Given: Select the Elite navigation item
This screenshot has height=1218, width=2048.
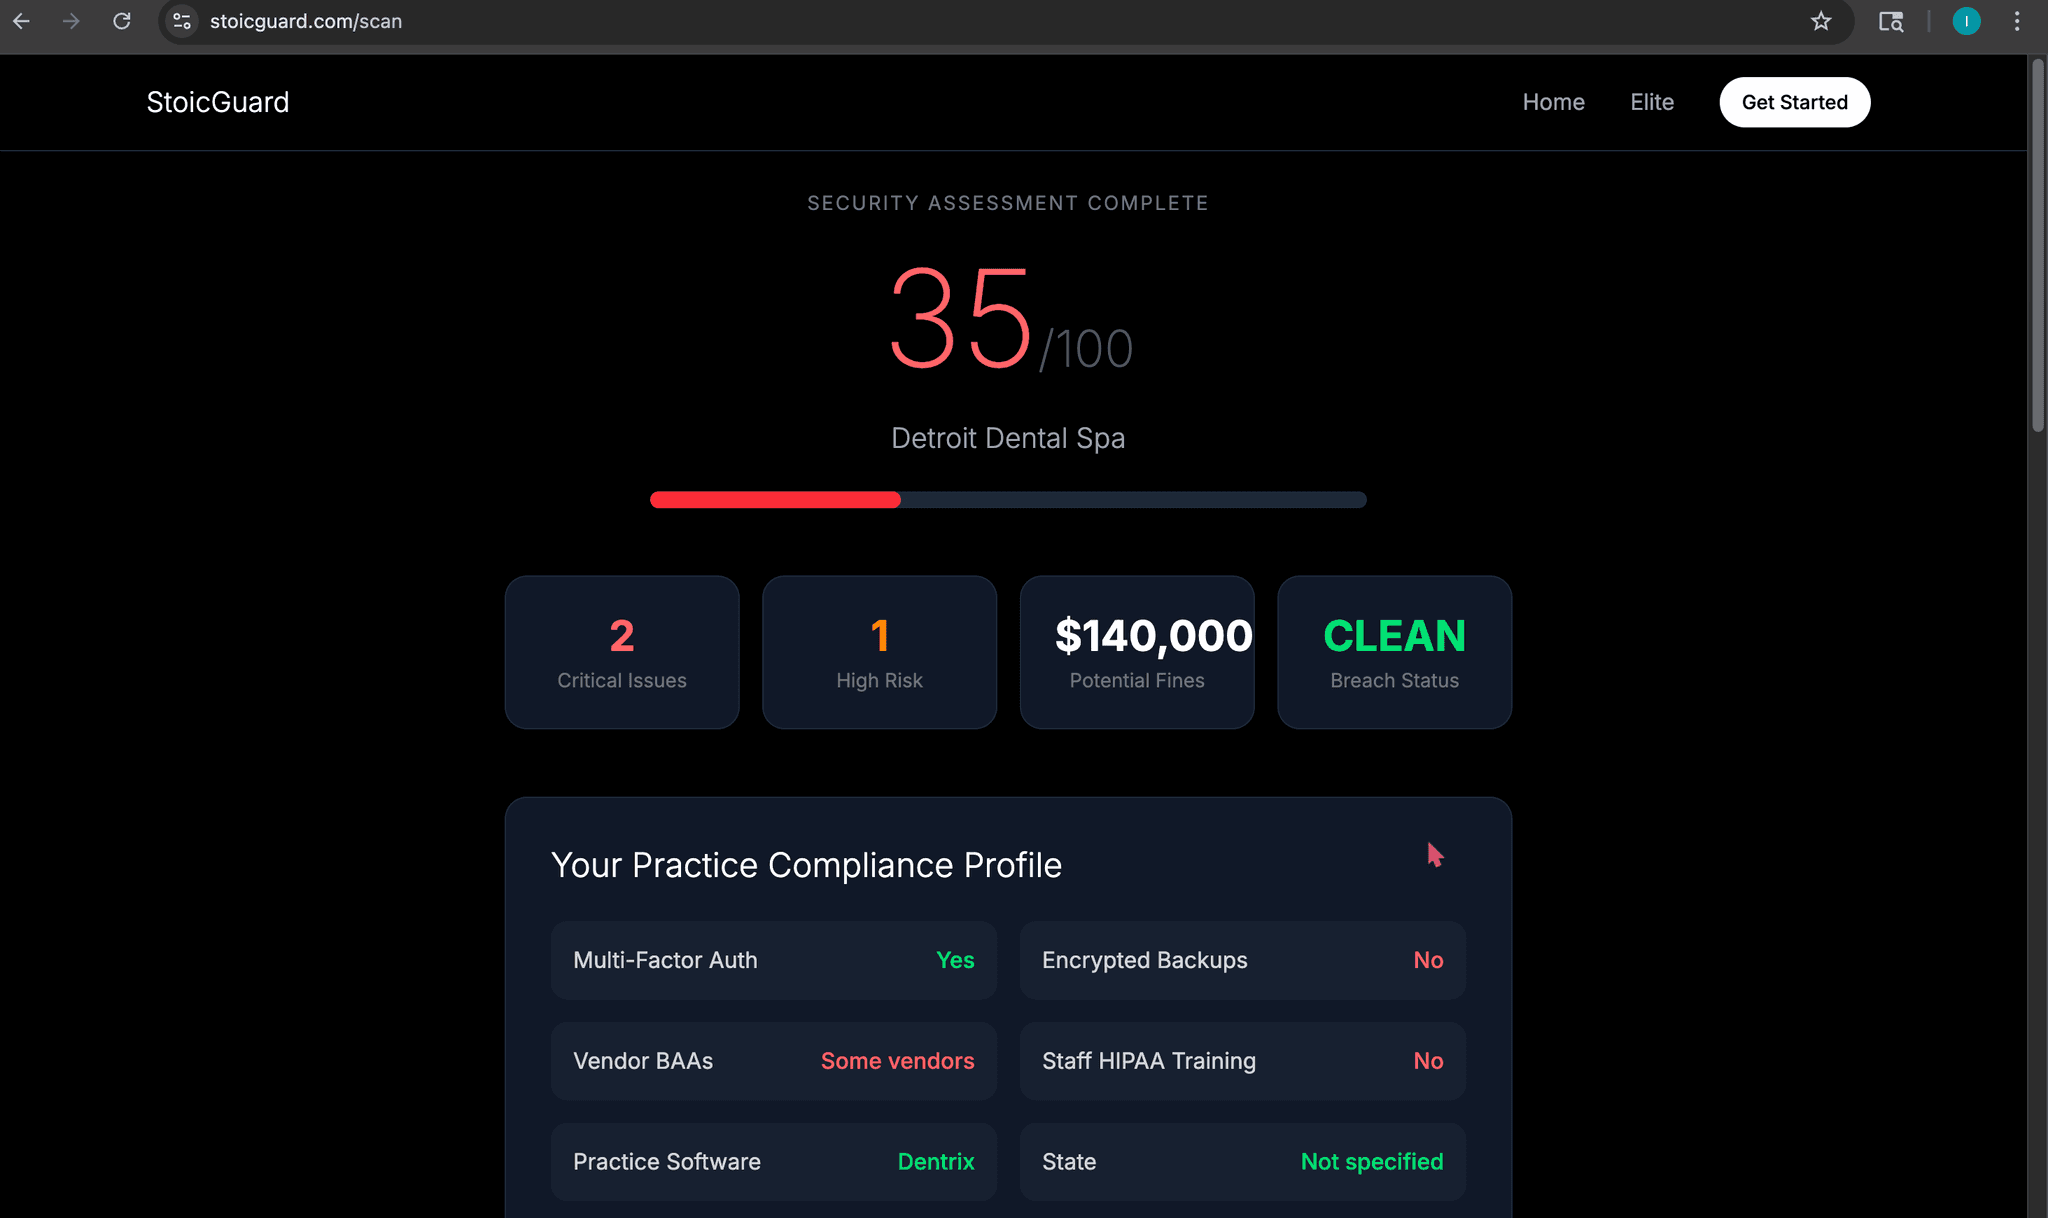Looking at the screenshot, I should pos(1652,101).
